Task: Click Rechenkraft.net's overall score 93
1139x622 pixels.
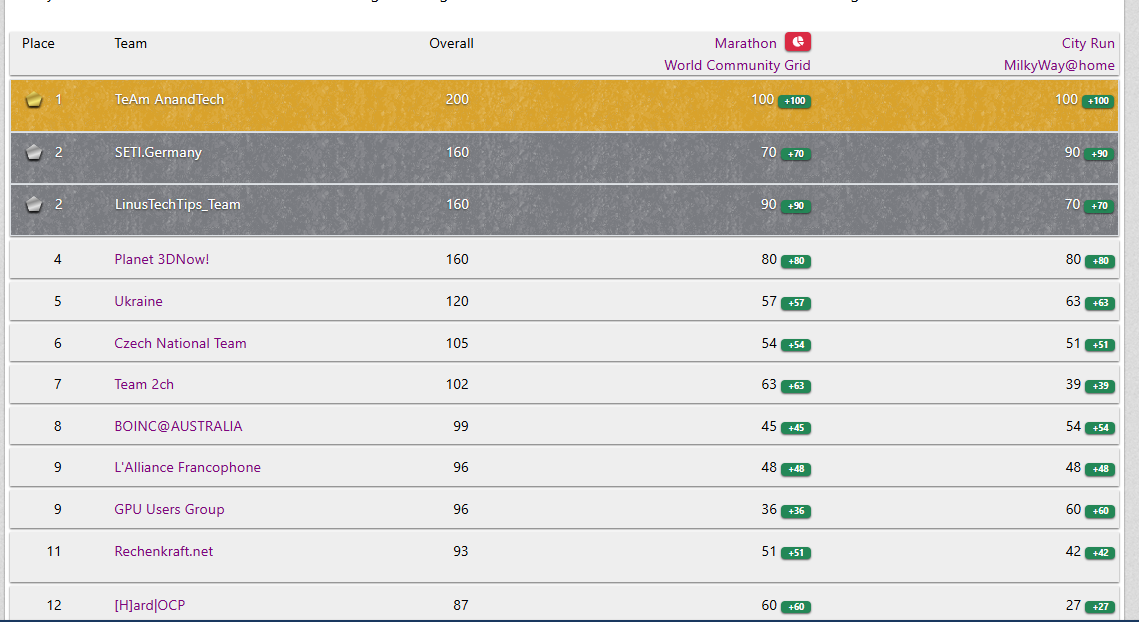Action: pos(461,552)
